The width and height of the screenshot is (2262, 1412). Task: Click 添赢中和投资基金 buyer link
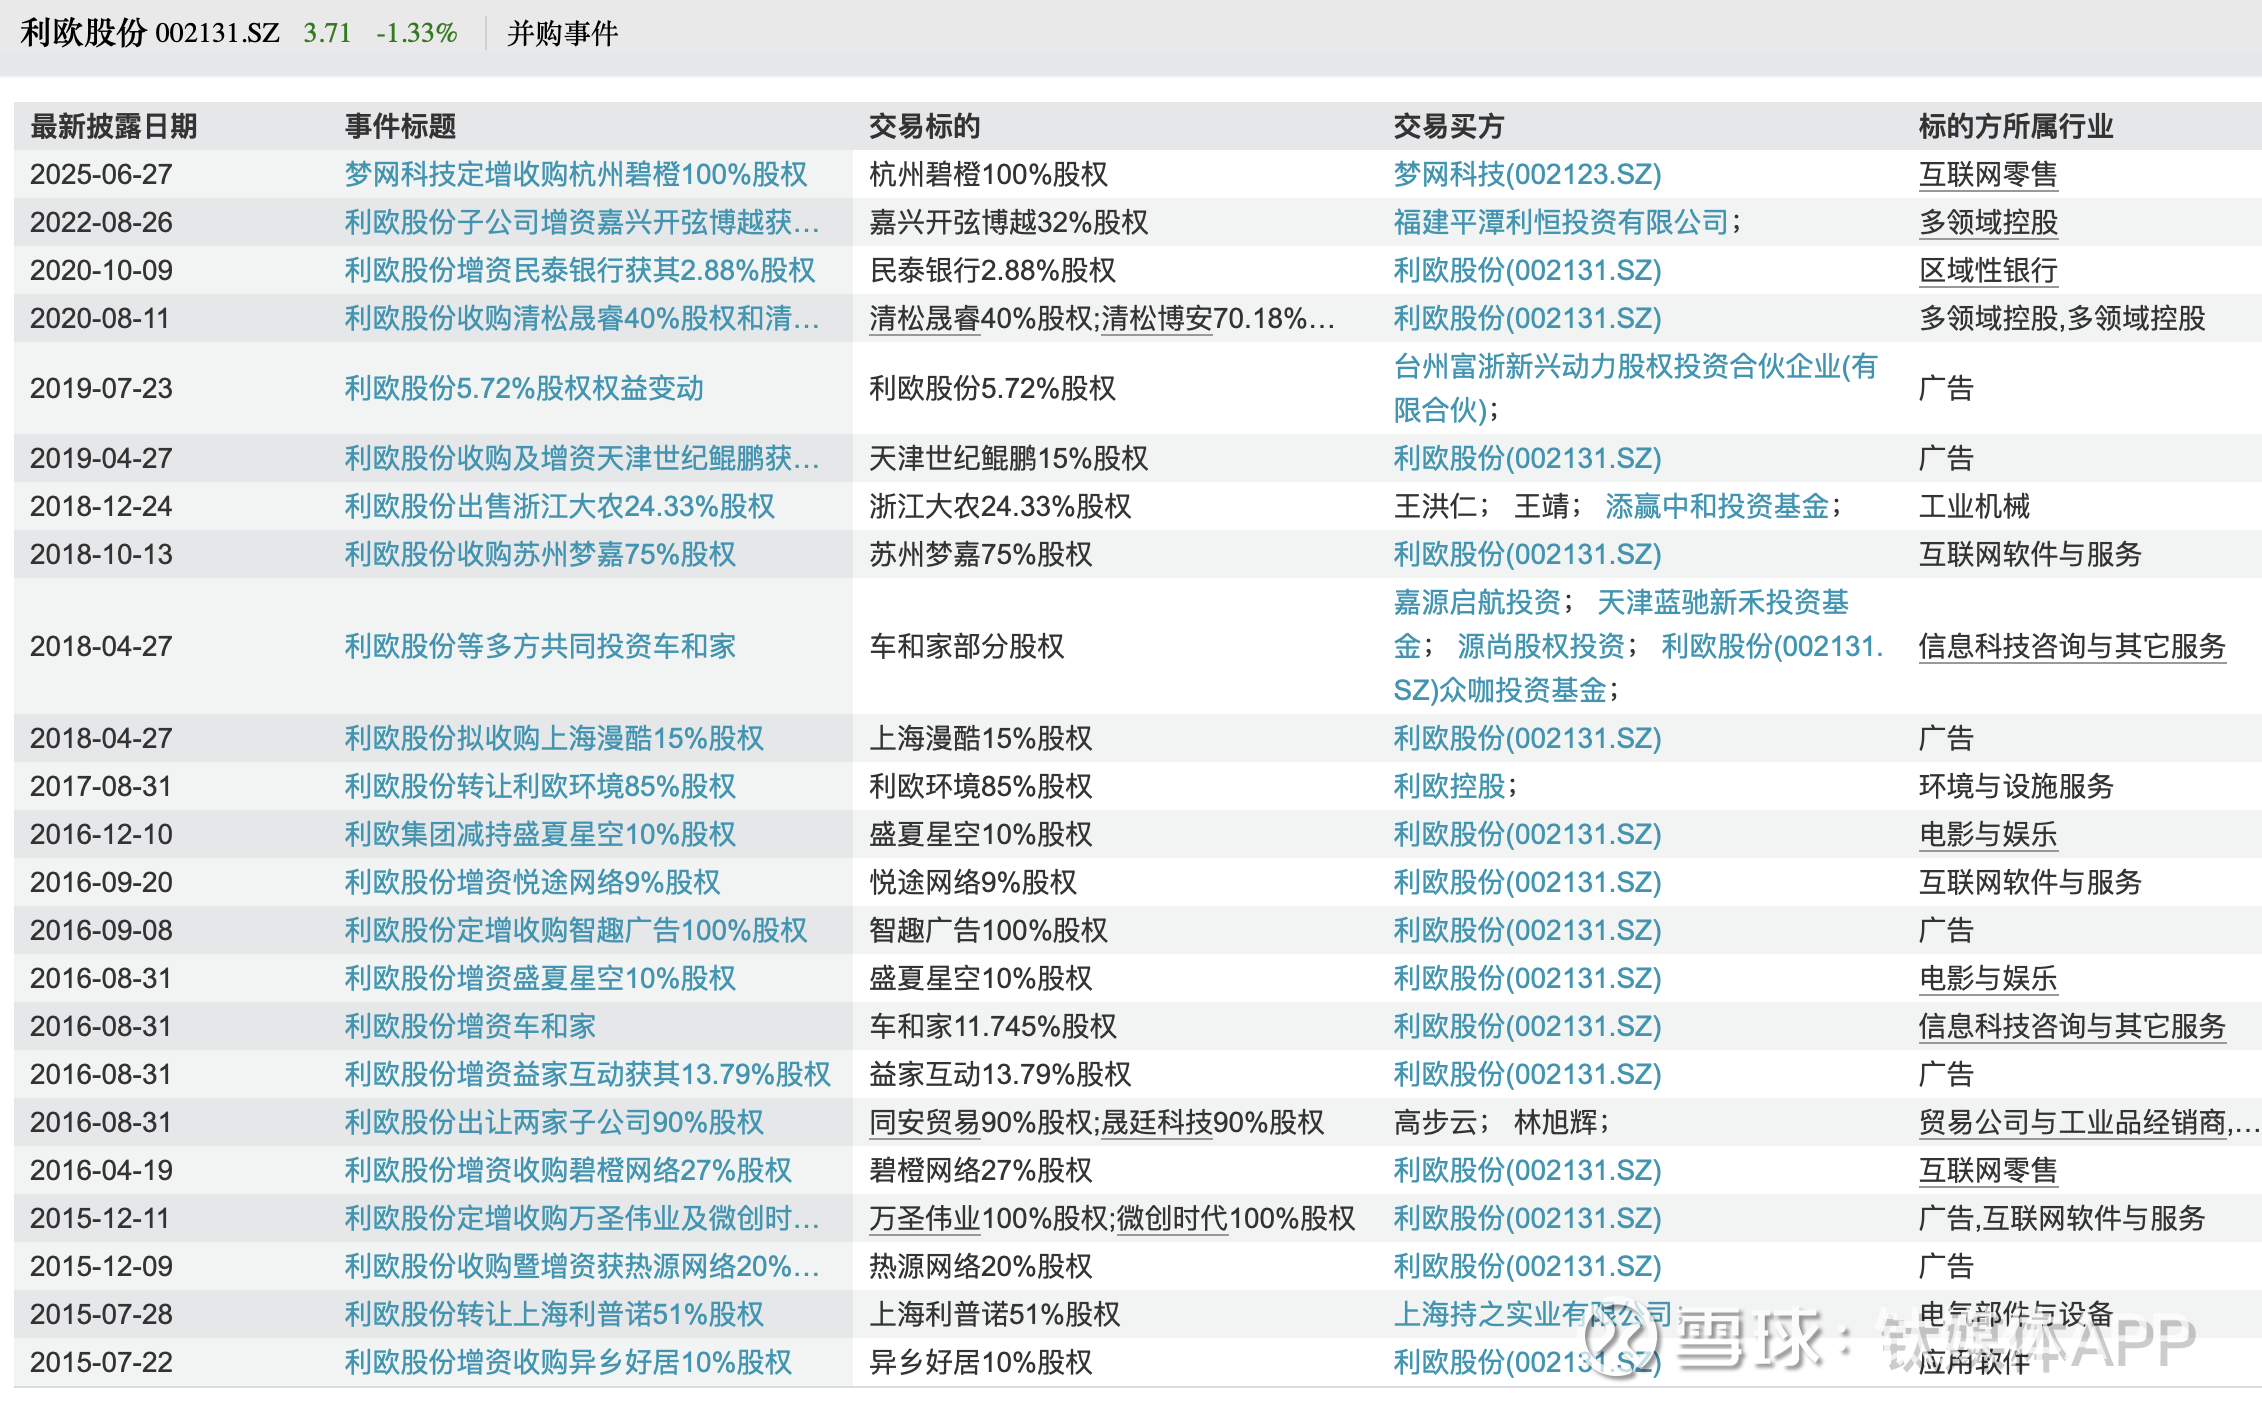click(x=1716, y=506)
